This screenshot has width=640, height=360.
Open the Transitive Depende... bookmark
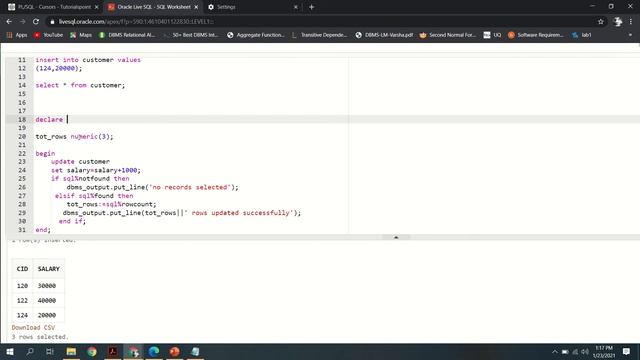[320, 35]
